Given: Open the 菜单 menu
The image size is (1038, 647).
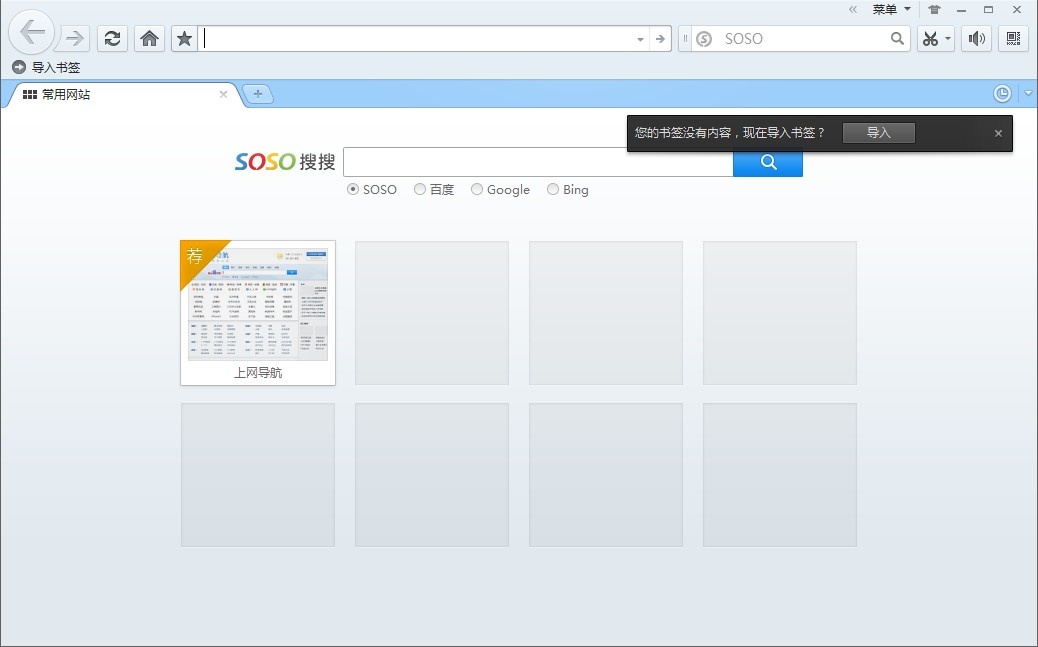Looking at the screenshot, I should pyautogui.click(x=891, y=9).
